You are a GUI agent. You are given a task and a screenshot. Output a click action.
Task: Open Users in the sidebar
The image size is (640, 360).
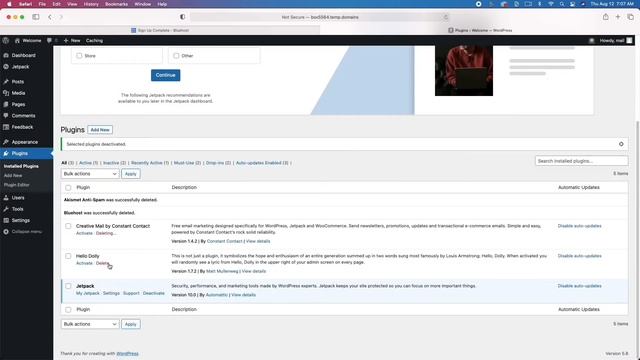click(x=18, y=198)
